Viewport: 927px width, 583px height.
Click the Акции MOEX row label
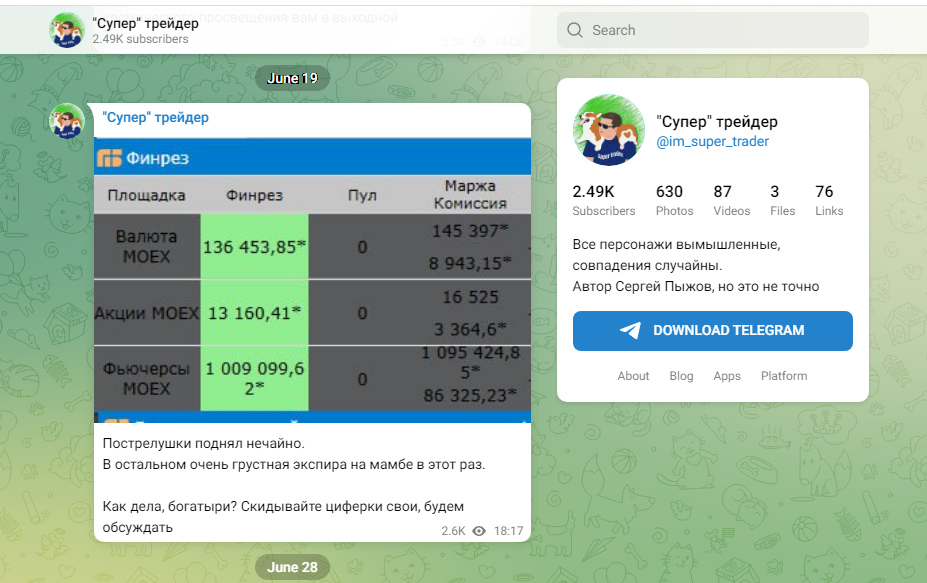coord(147,313)
